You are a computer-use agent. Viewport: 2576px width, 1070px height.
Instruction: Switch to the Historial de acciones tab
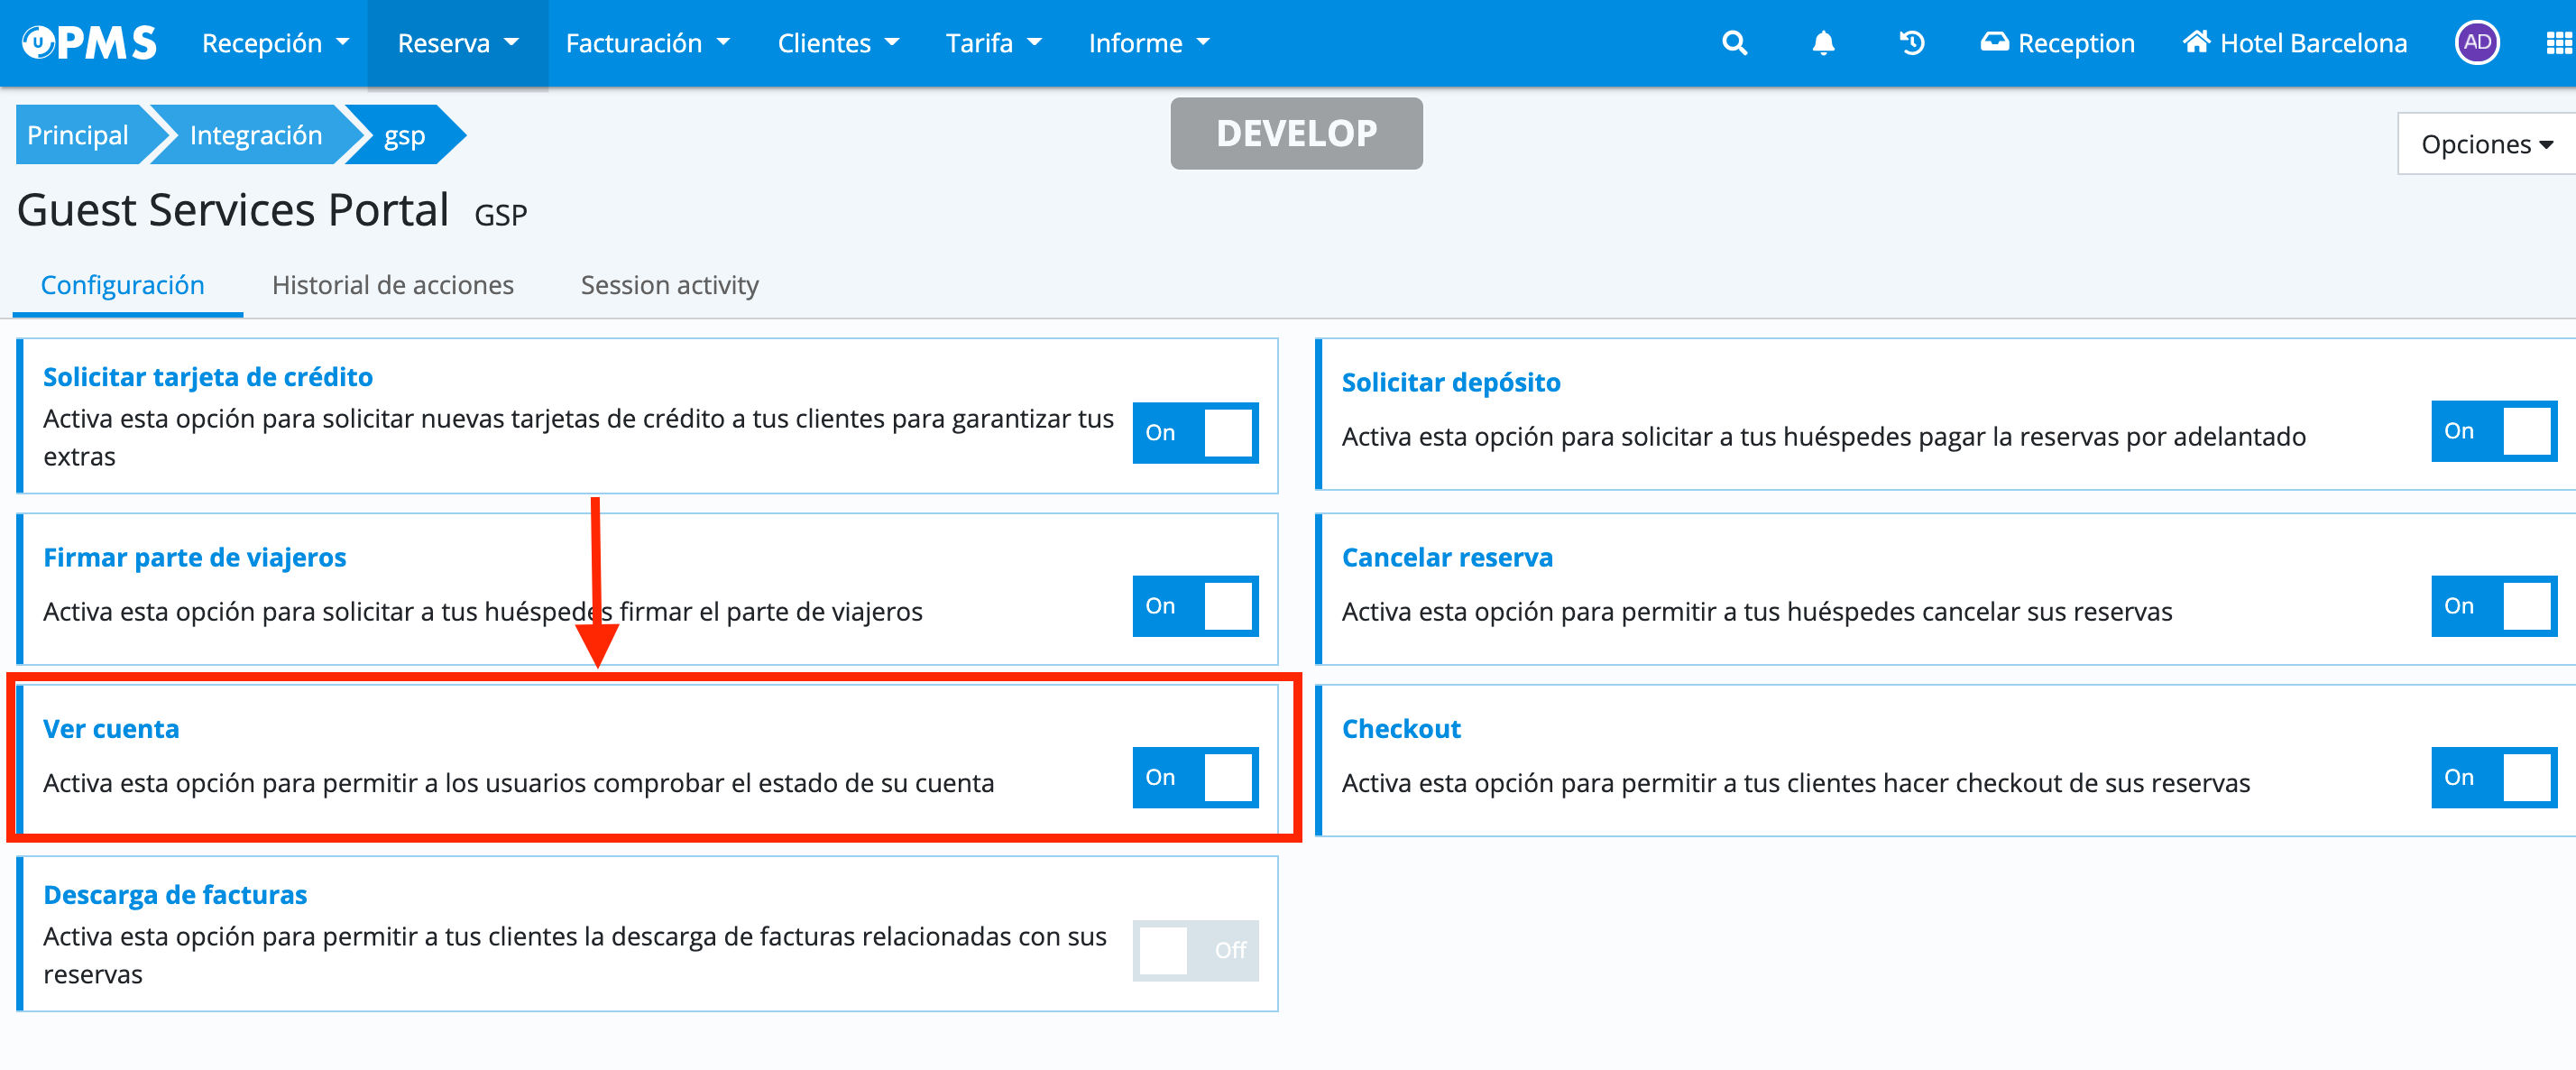[x=392, y=285]
